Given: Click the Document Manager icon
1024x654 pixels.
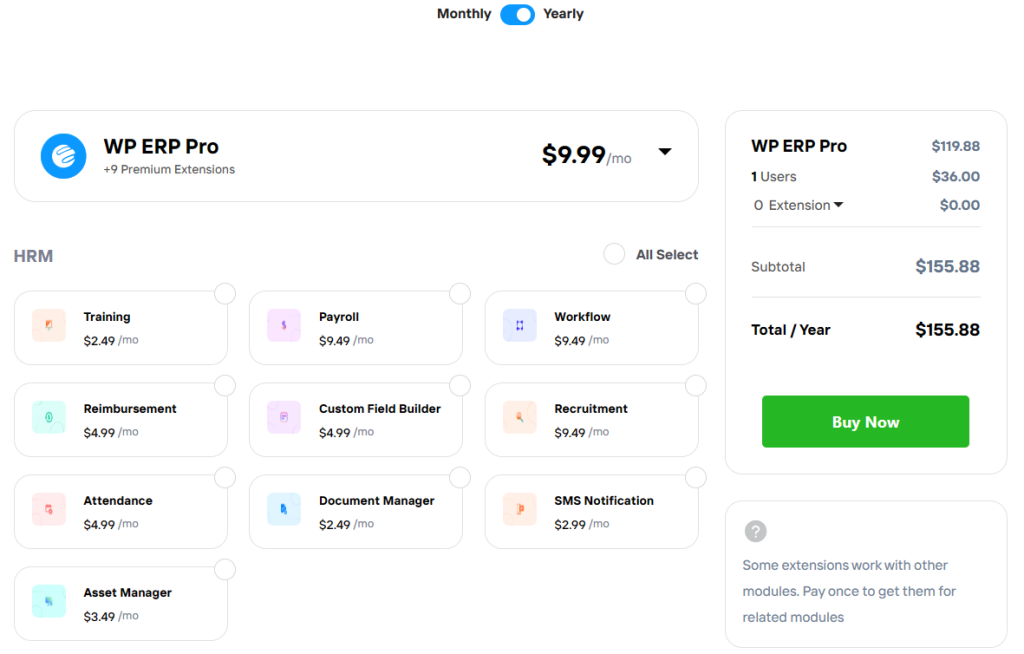Looking at the screenshot, I should tap(284, 510).
